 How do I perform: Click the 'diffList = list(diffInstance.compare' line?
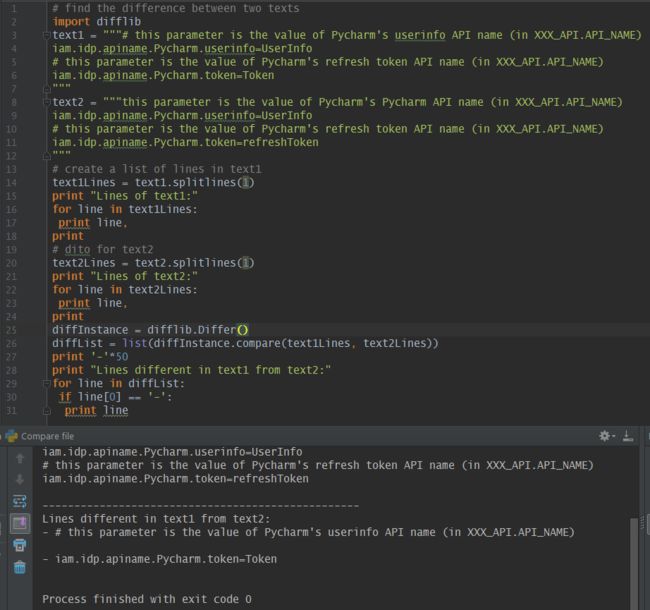coord(245,343)
